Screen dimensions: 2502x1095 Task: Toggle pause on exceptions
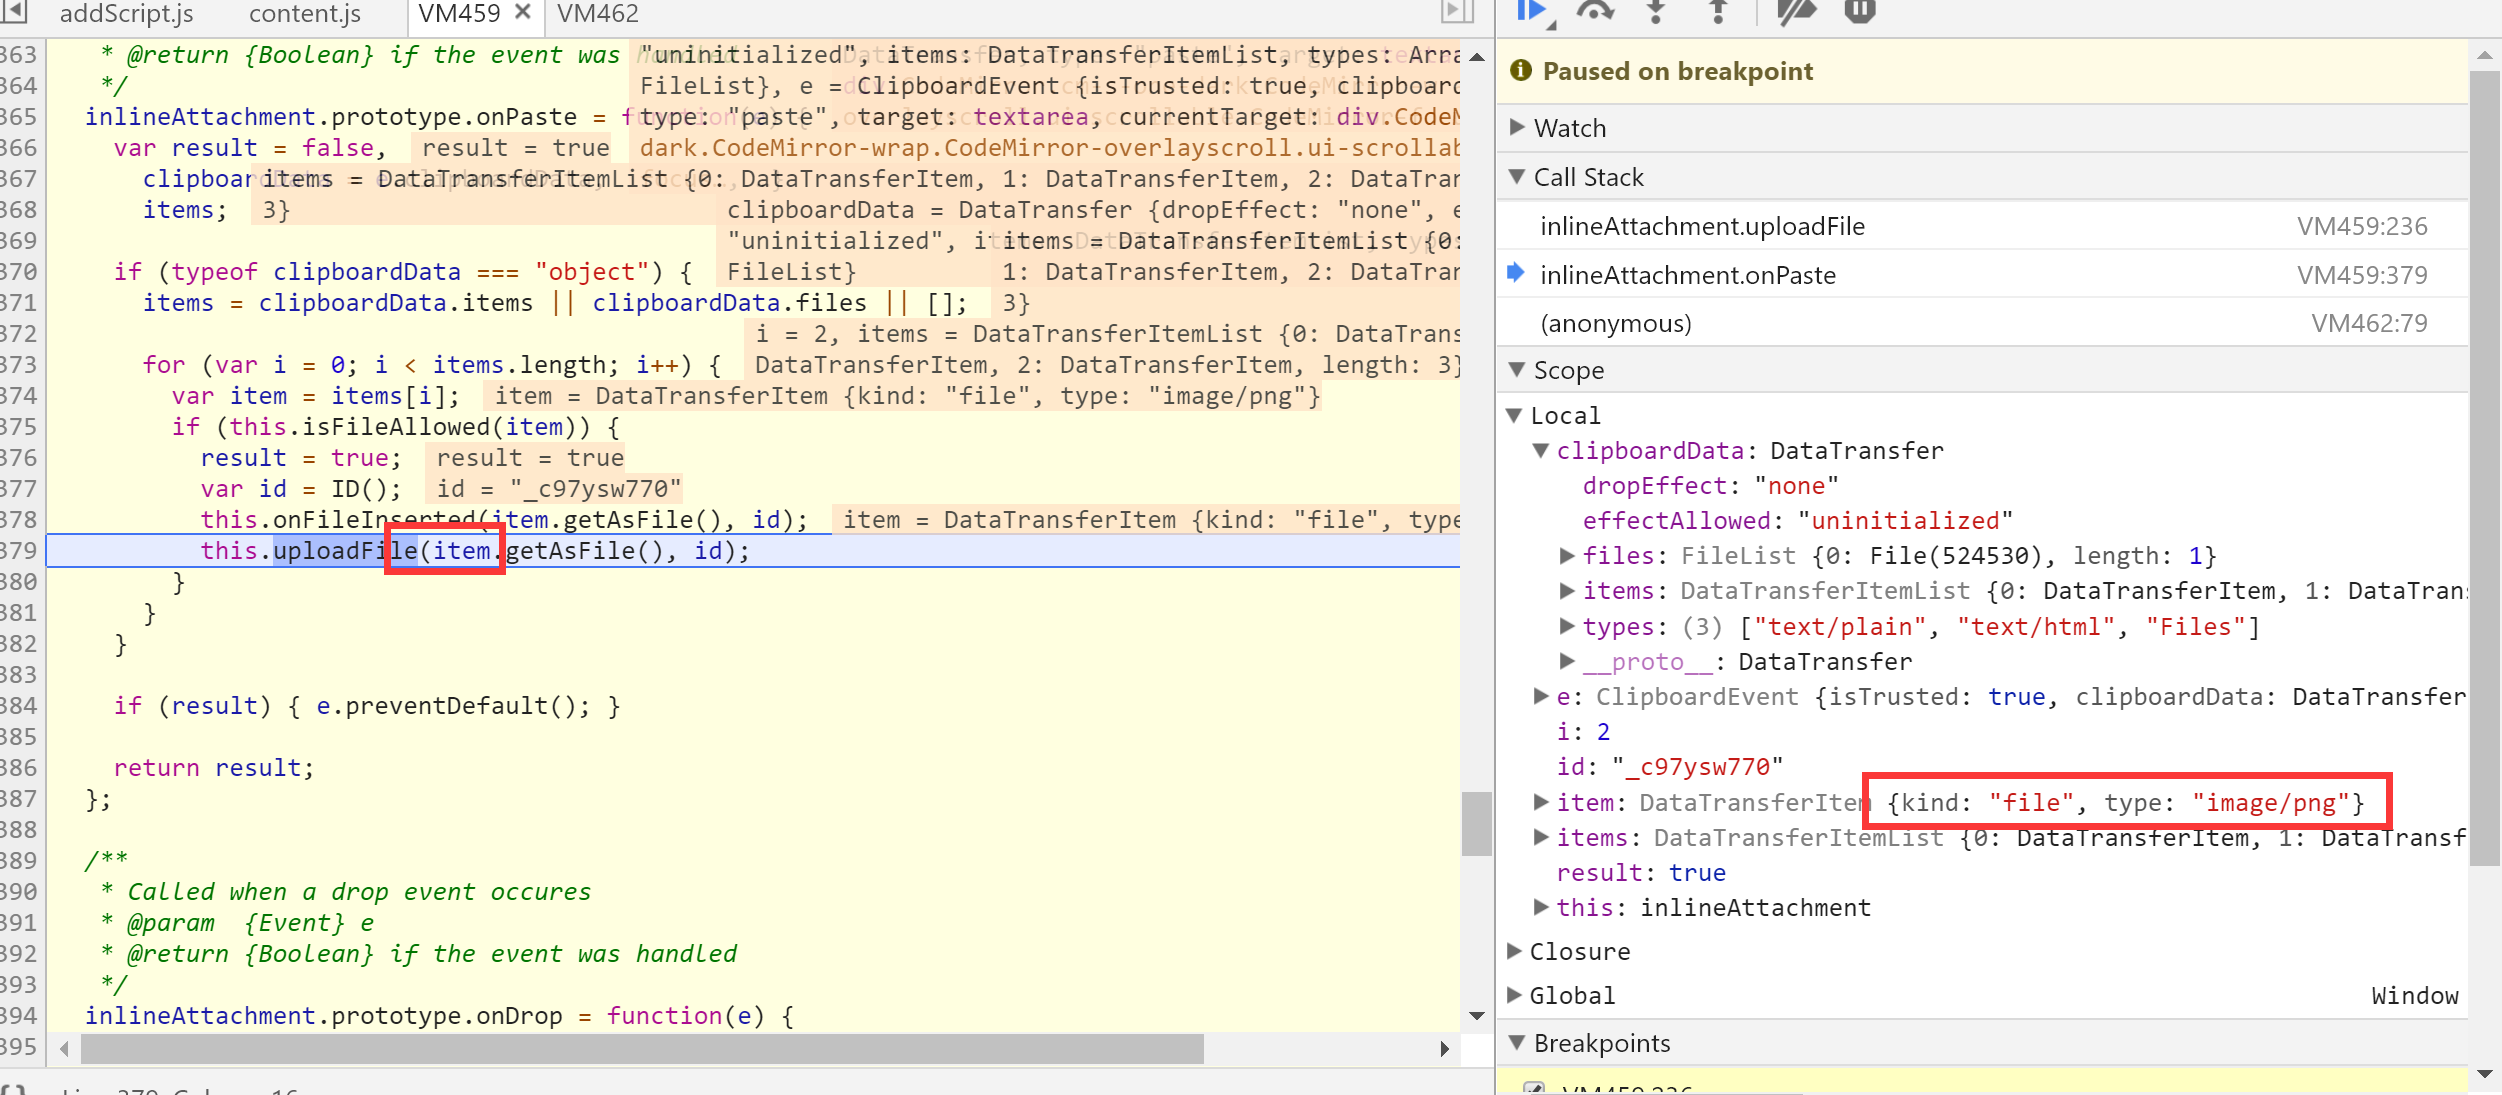(x=1859, y=11)
